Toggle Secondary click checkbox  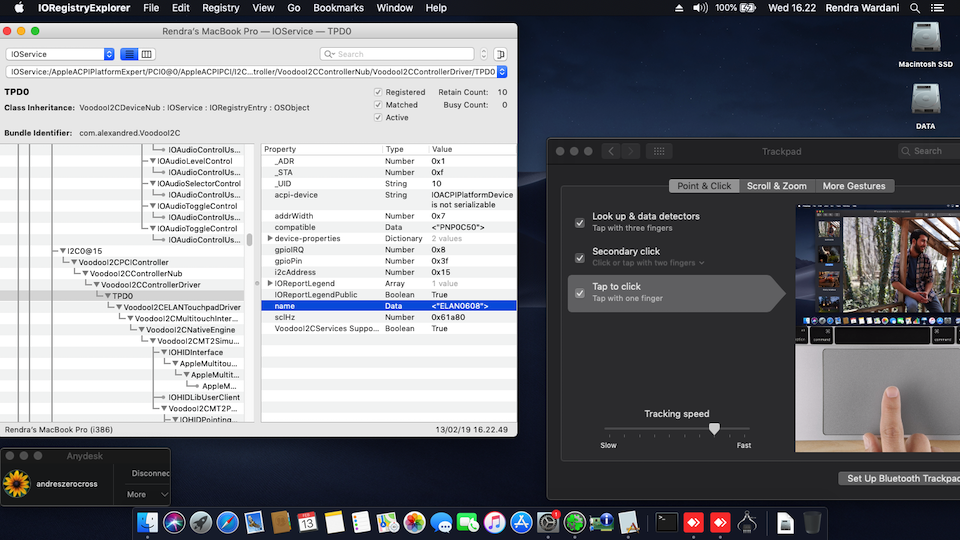[x=580, y=258]
